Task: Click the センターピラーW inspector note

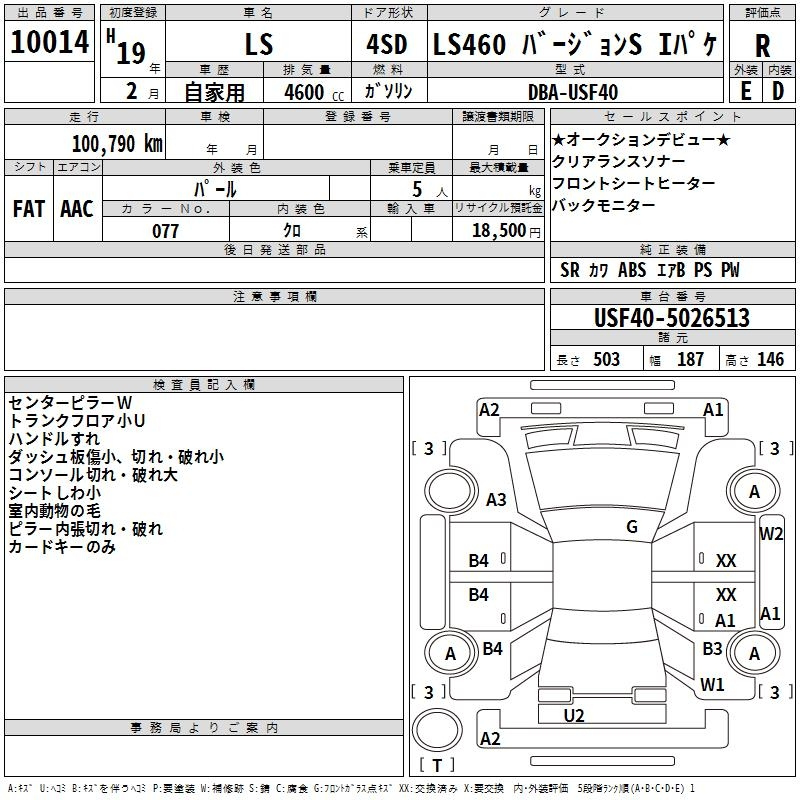Action: (x=63, y=402)
